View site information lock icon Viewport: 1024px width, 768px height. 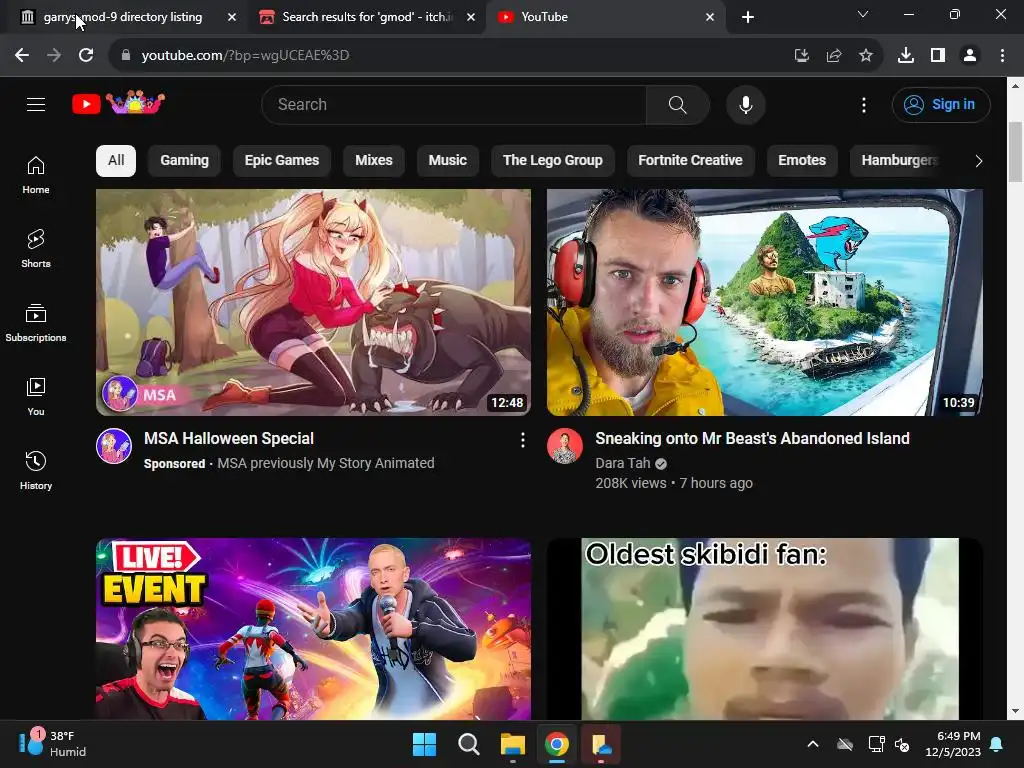[x=126, y=56]
